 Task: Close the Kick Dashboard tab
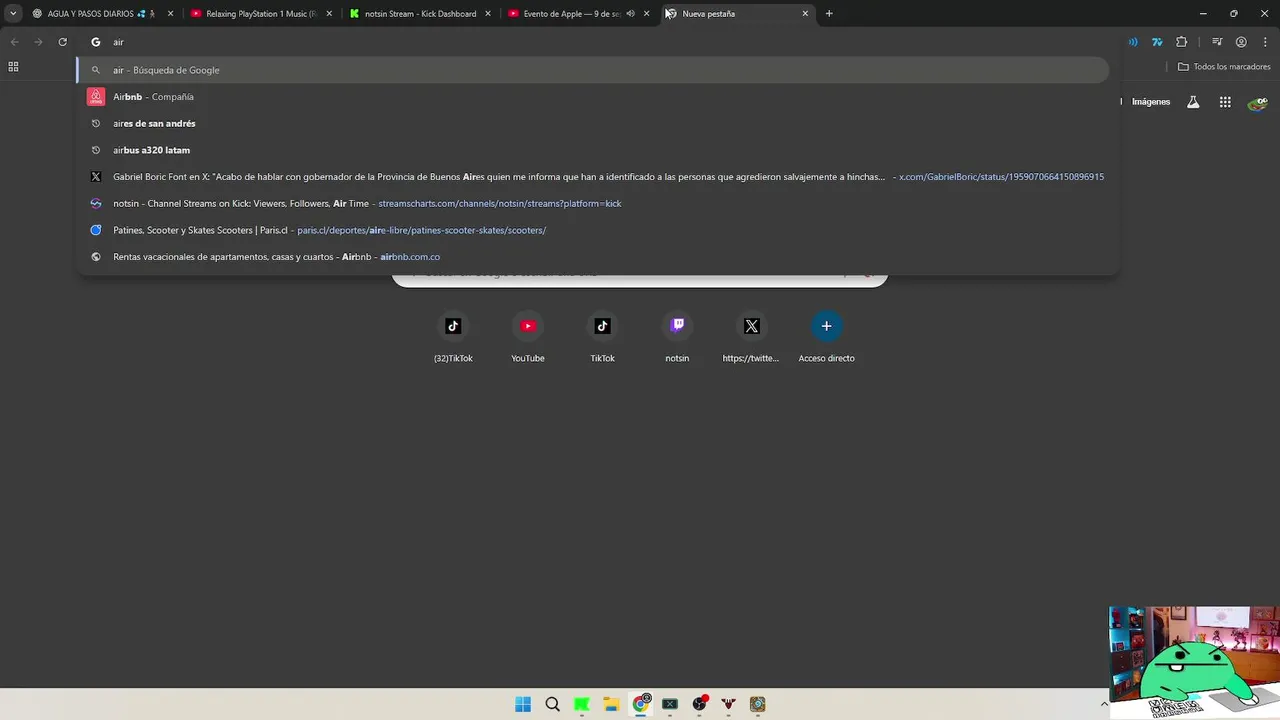tap(488, 14)
